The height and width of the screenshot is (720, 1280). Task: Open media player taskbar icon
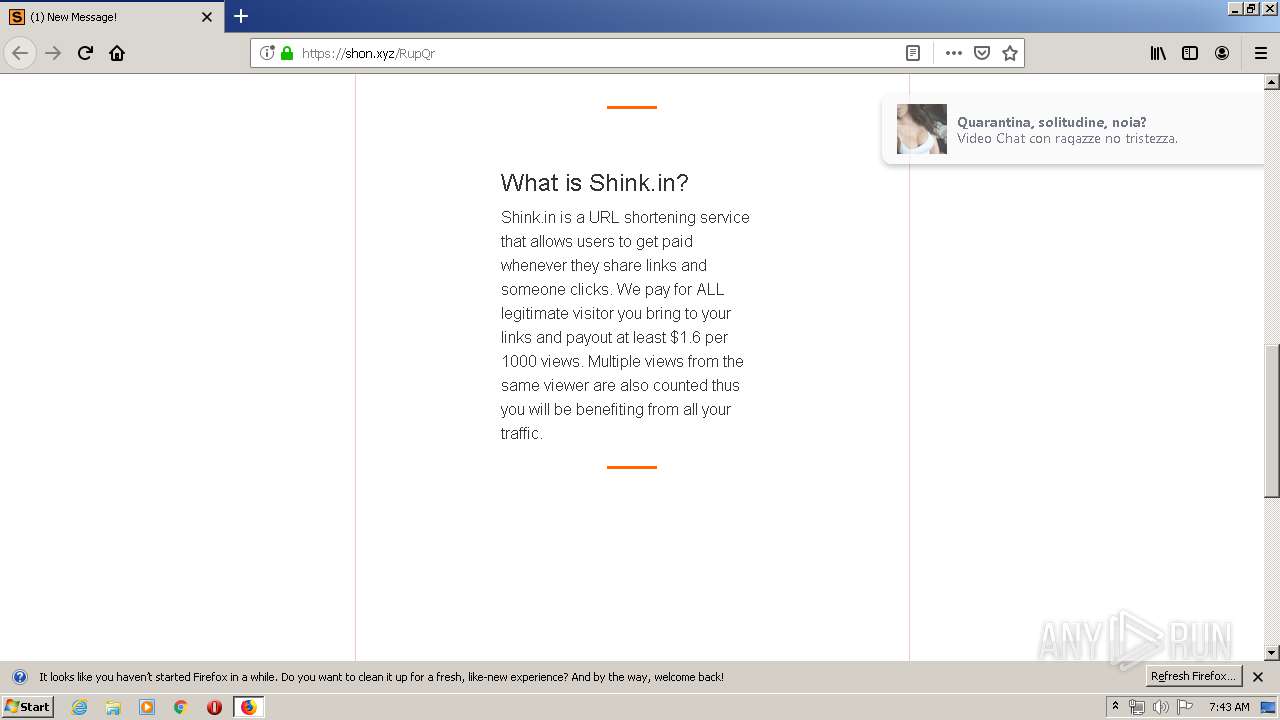[147, 707]
